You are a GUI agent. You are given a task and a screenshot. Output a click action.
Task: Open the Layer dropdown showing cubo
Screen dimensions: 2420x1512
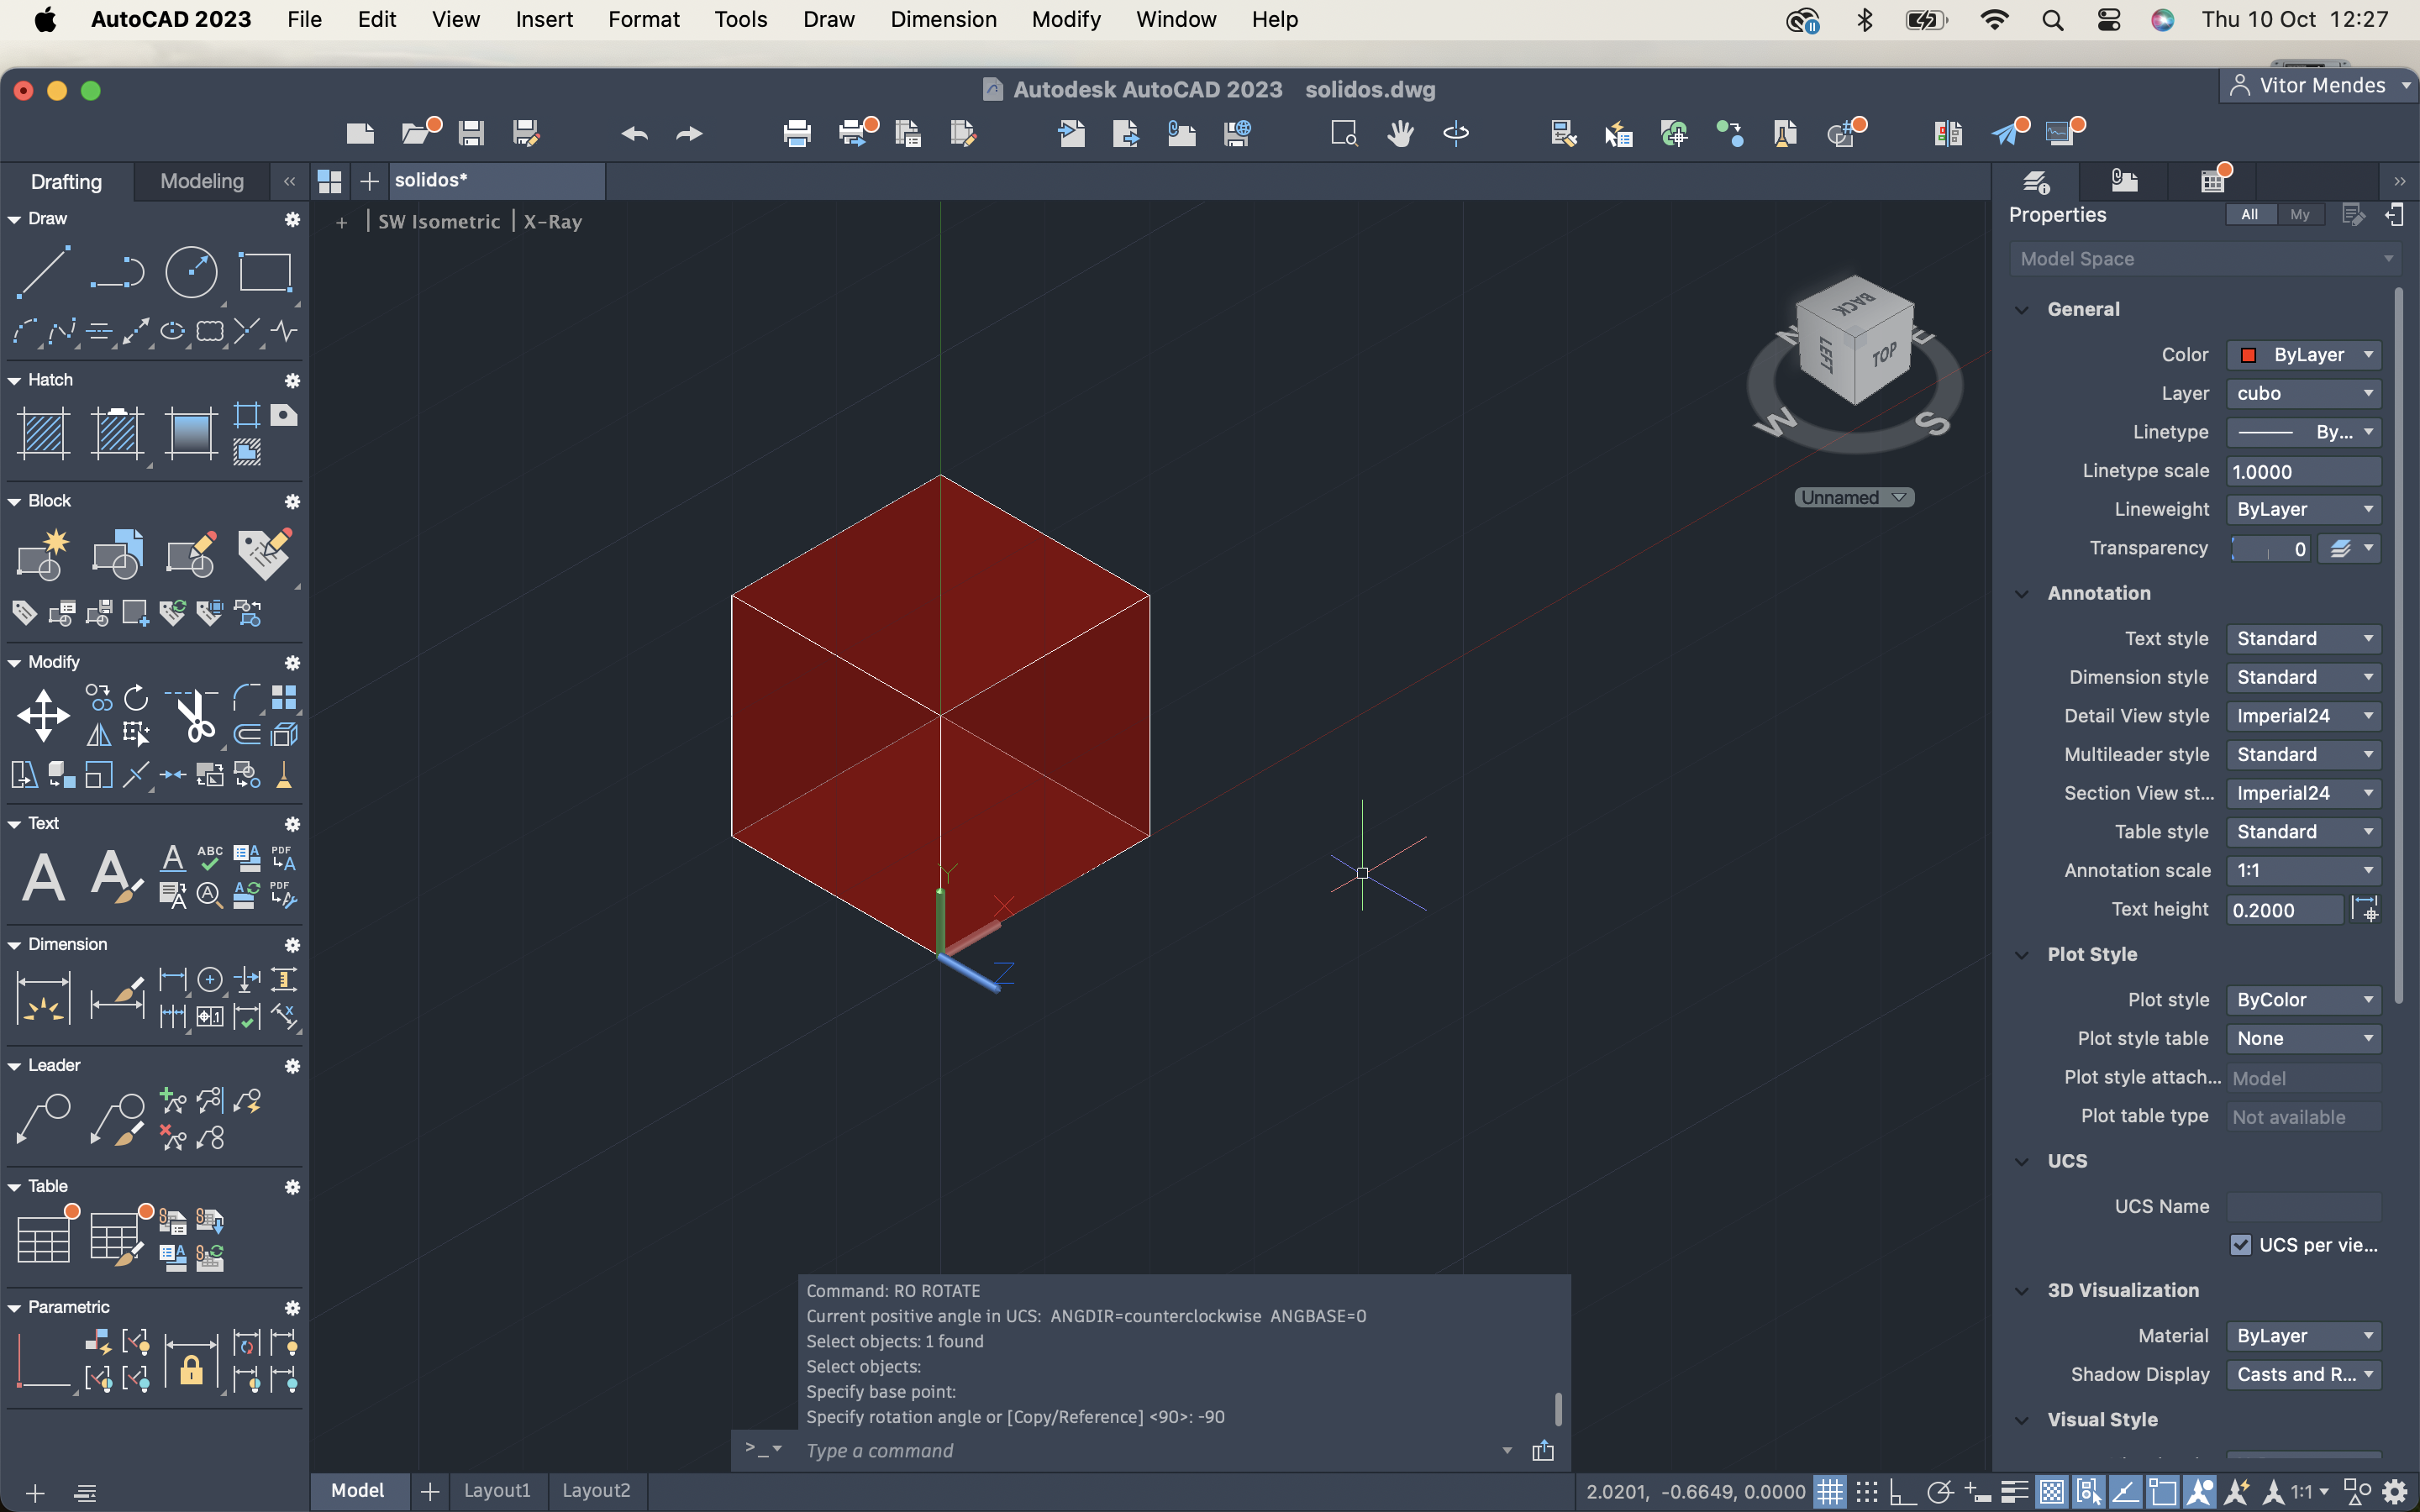point(2304,393)
